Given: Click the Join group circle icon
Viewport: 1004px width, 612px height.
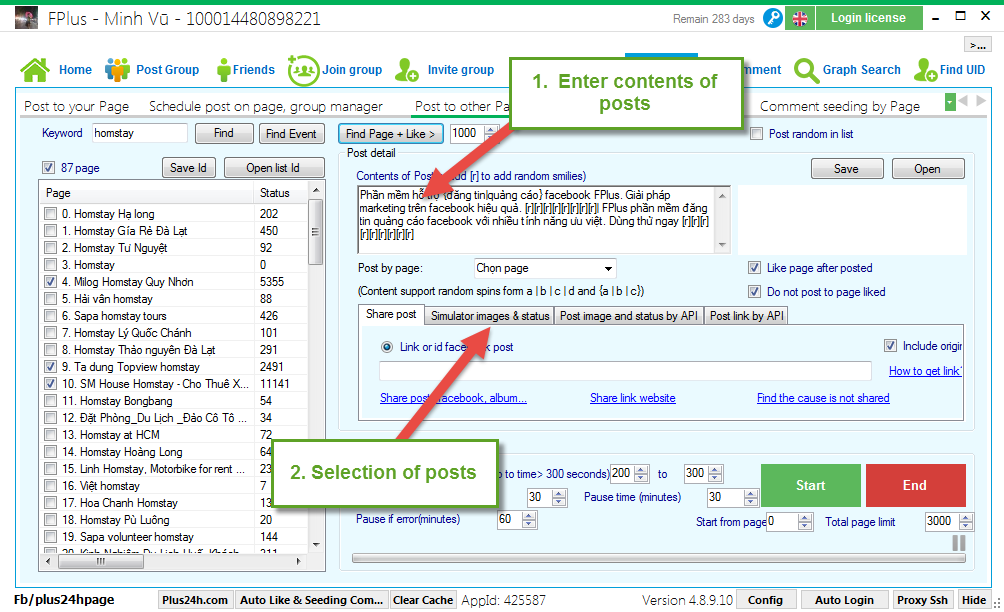Looking at the screenshot, I should [303, 70].
